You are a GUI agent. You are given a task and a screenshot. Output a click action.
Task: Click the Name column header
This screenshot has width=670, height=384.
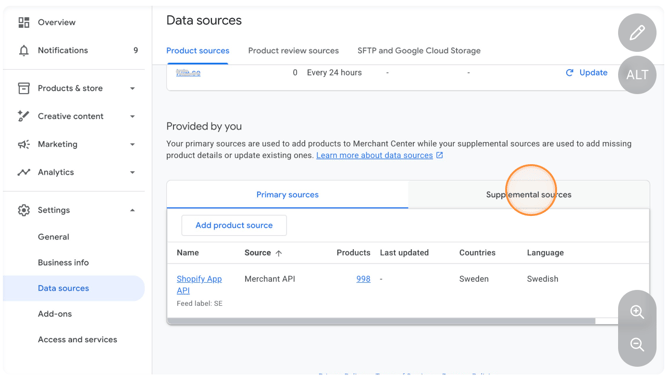pos(188,253)
